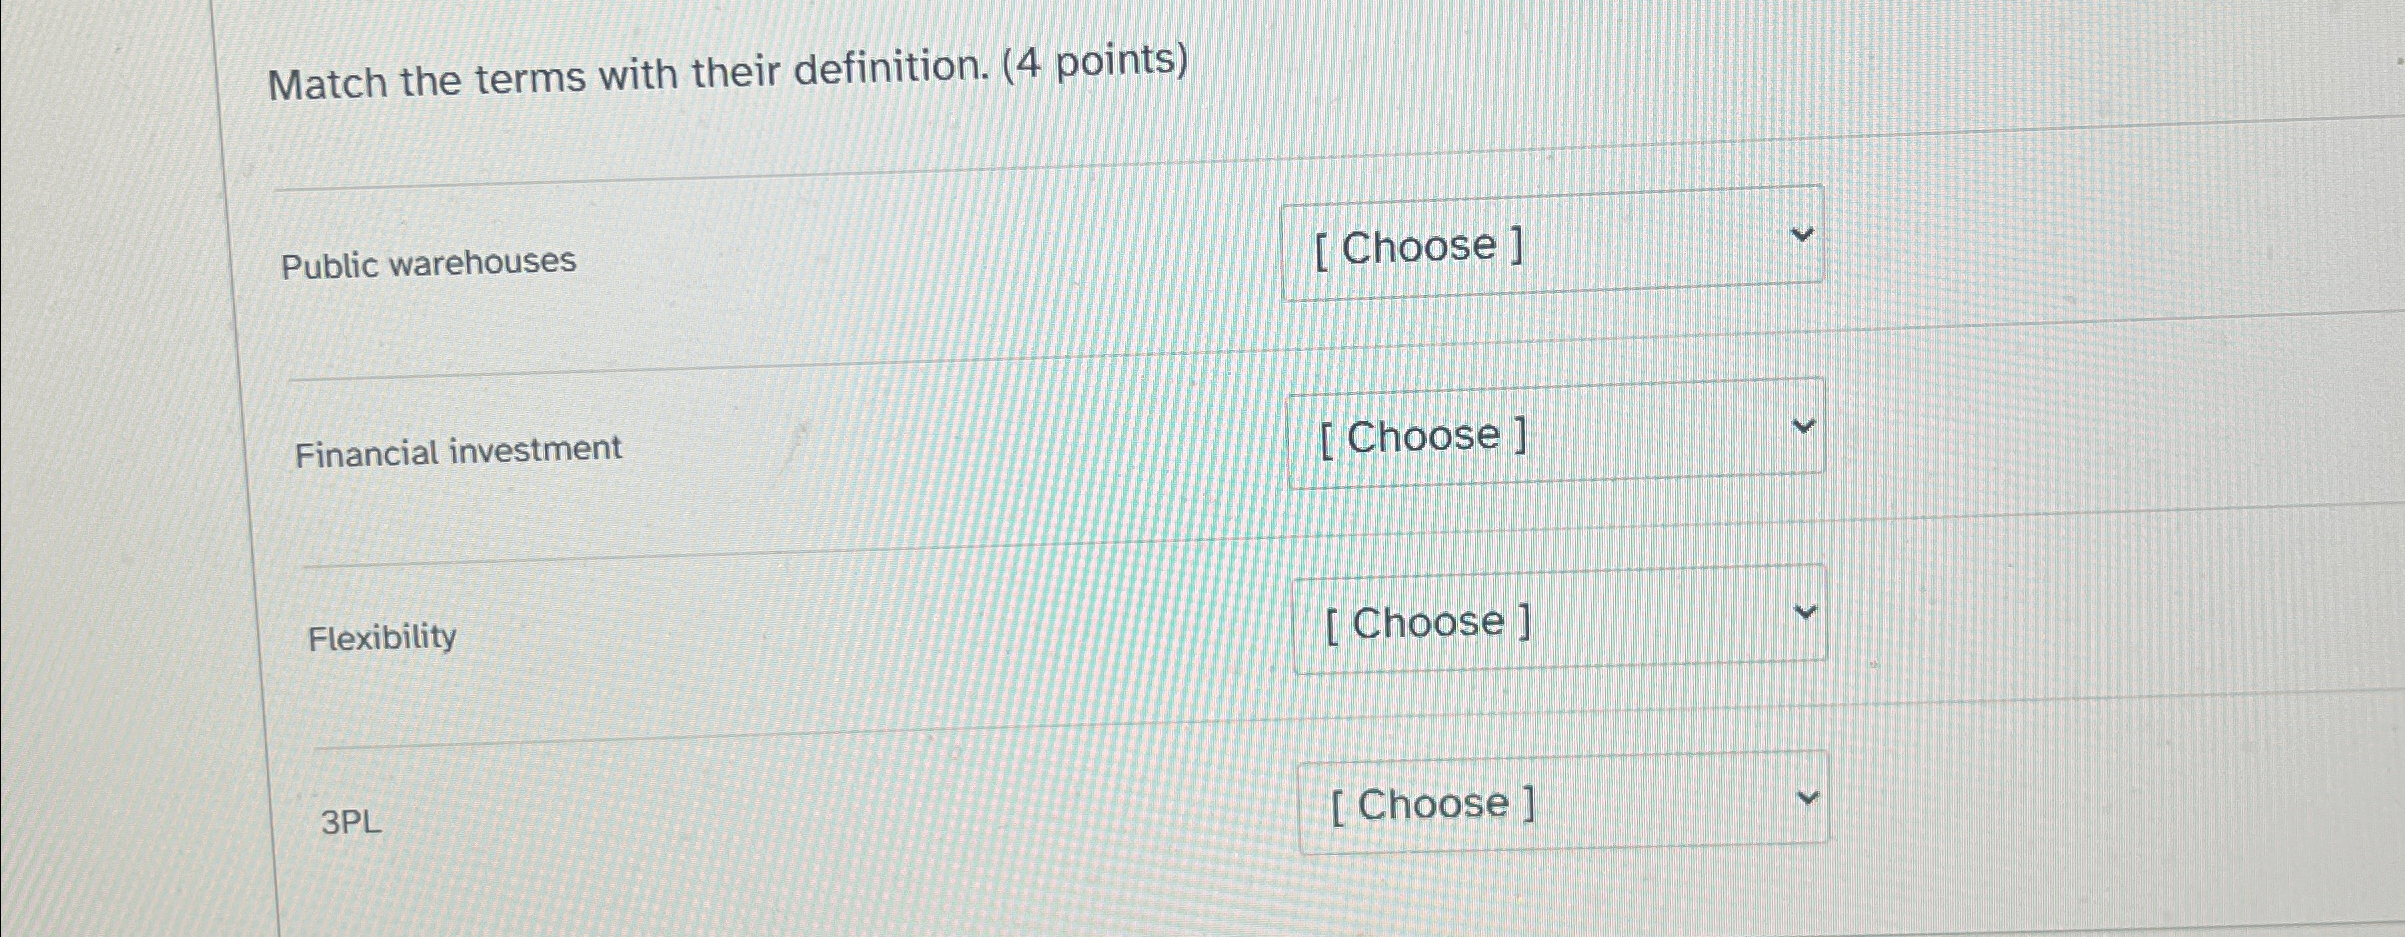
Task: Click the chevron on the Flexibility dropdown
Action: (x=1806, y=612)
